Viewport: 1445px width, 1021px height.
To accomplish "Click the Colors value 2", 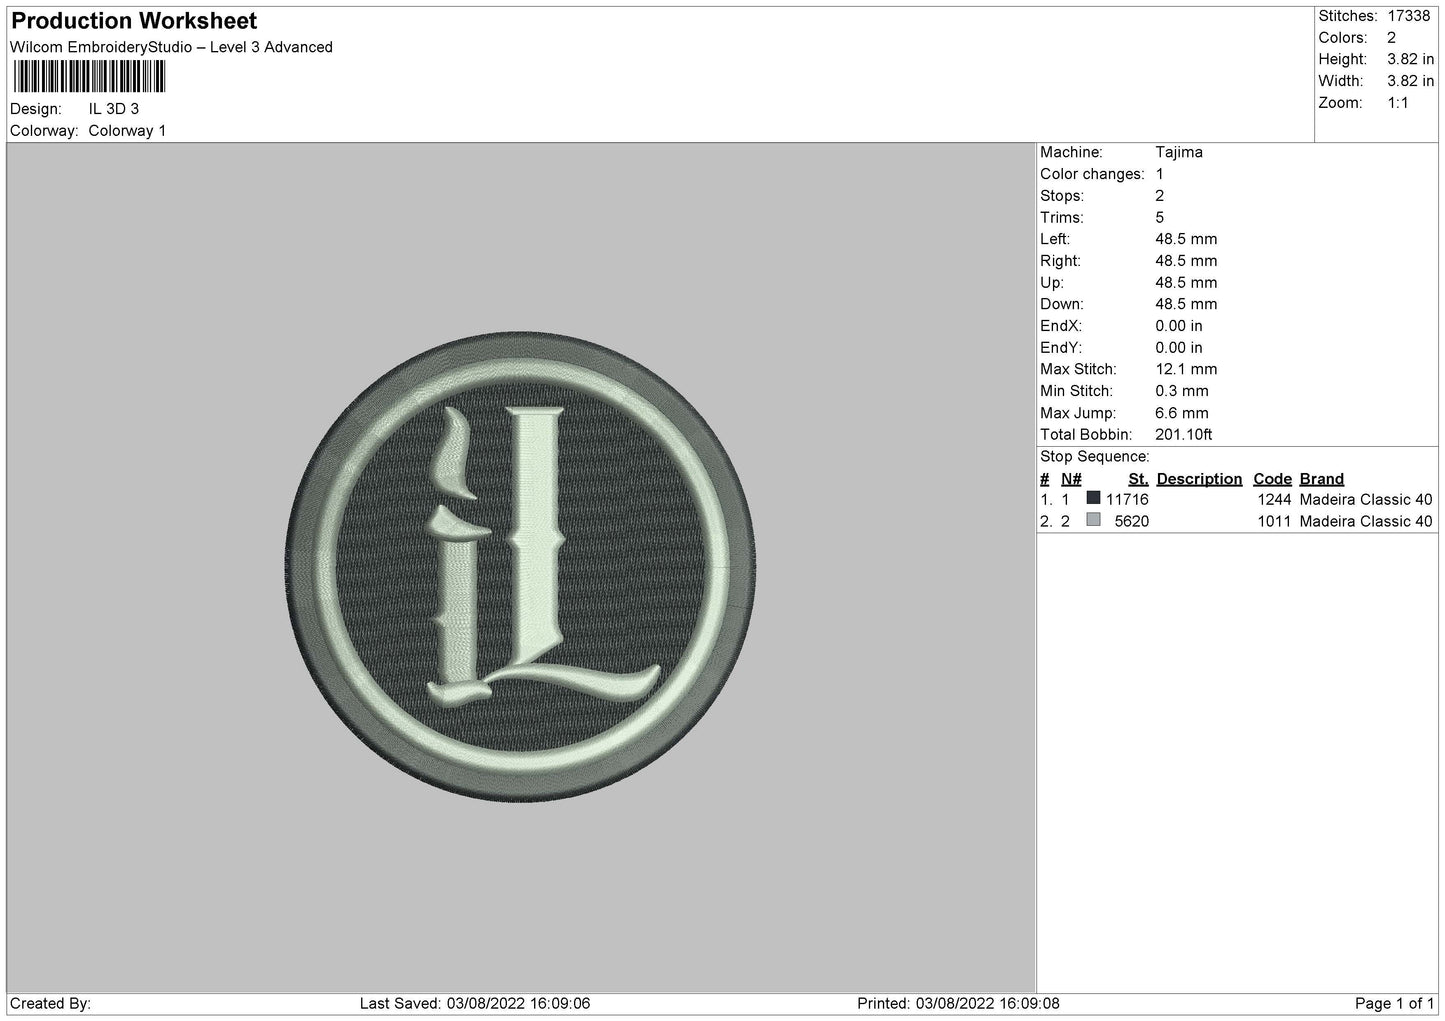I will (x=1391, y=38).
